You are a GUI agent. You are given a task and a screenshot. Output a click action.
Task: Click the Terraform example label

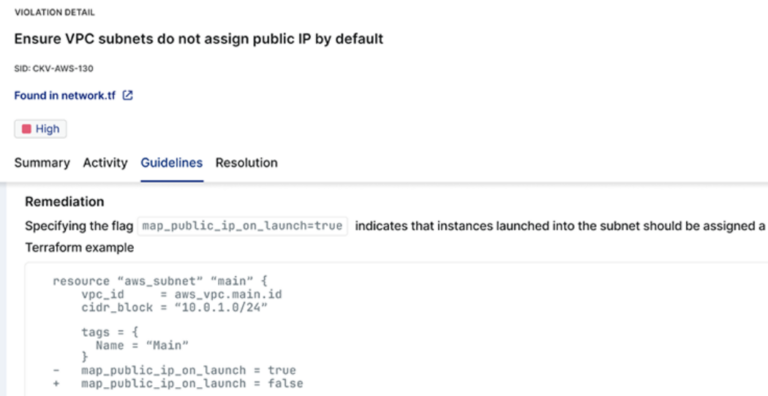tap(79, 248)
